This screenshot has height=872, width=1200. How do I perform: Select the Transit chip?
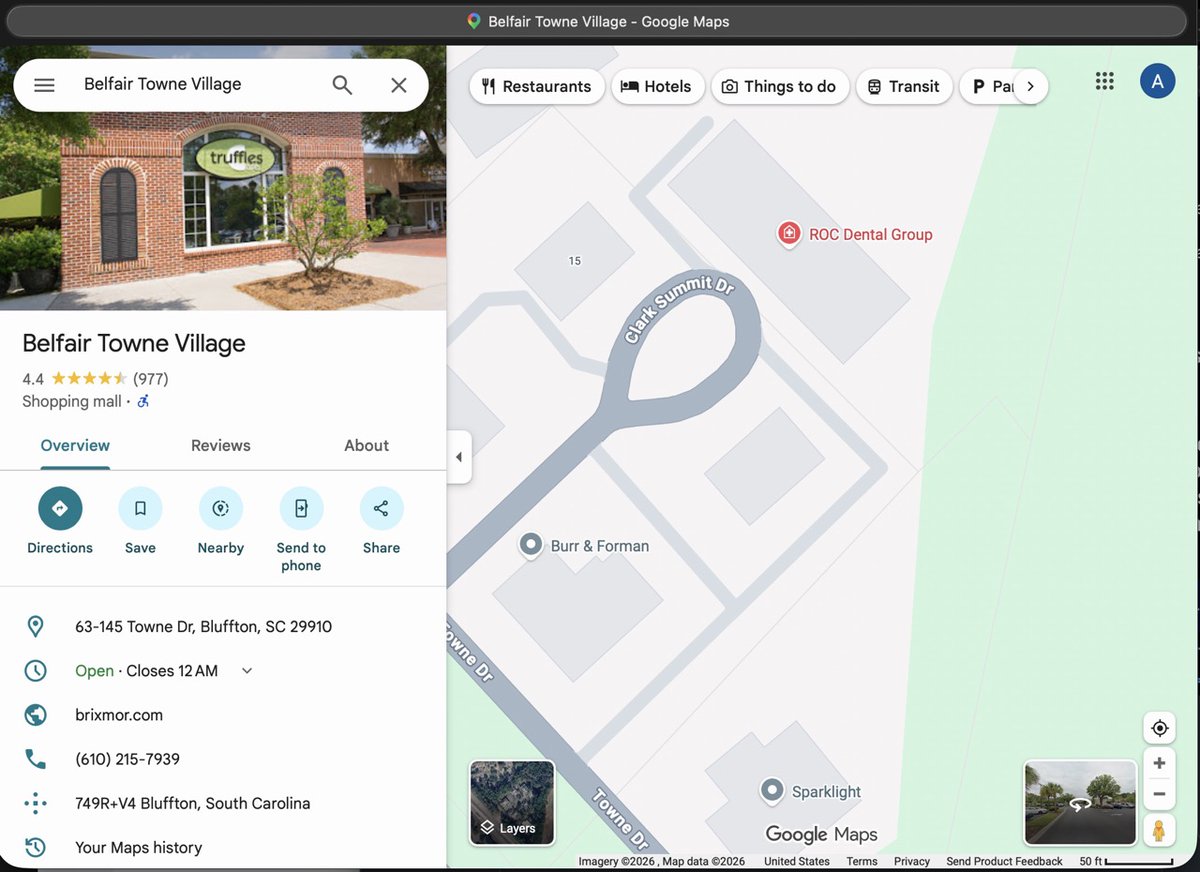[x=903, y=86]
